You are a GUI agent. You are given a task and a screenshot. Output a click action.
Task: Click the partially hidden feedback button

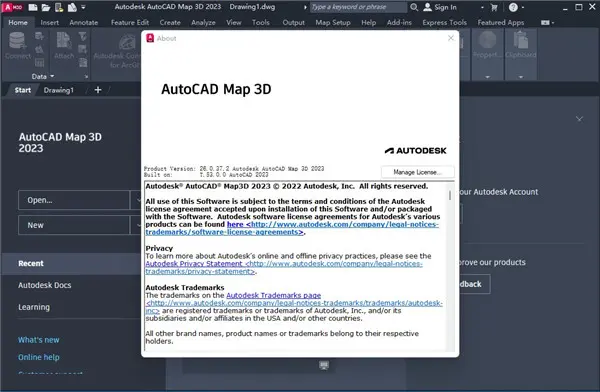tap(474, 284)
